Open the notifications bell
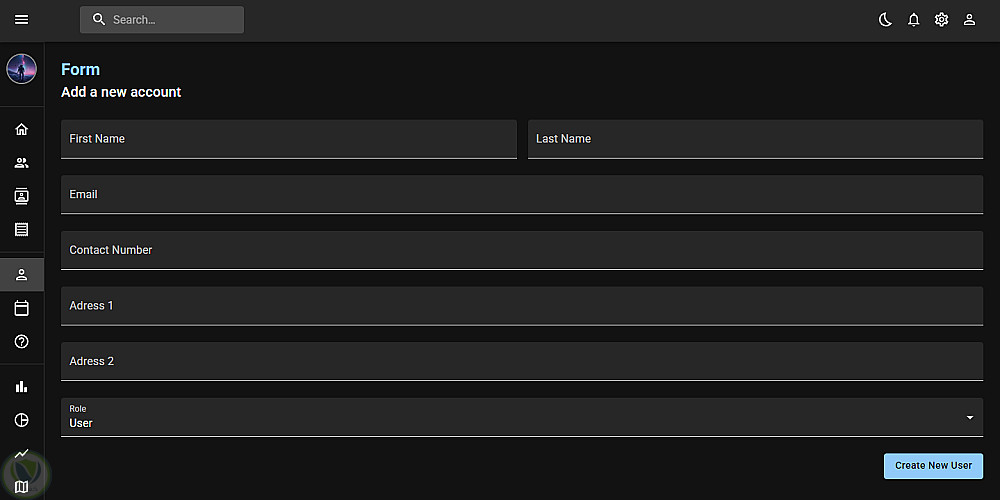 click(913, 20)
